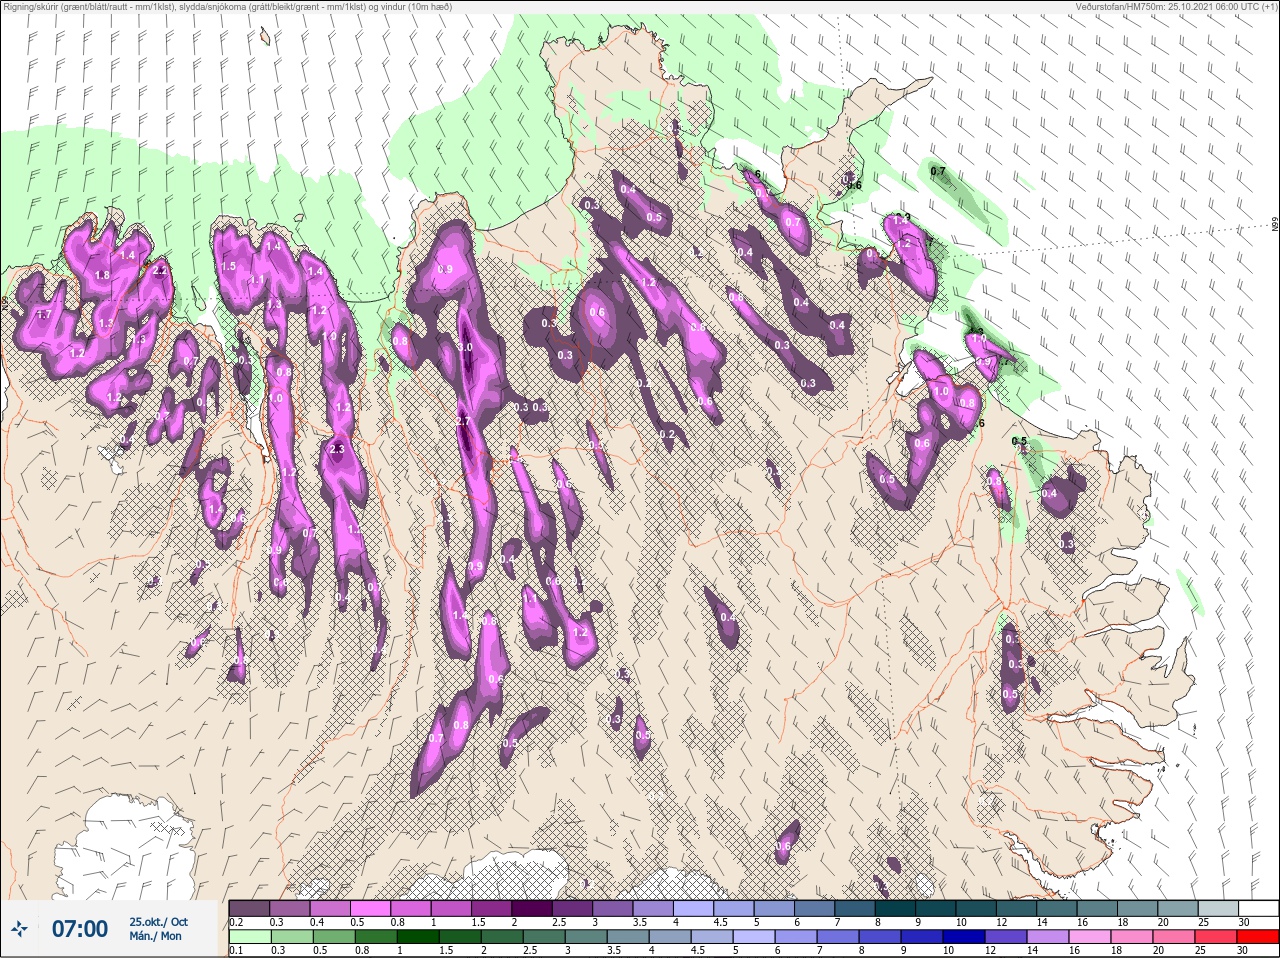This screenshot has width=1280, height=958.
Task: Click the 3.0 precipitation value on the map
Action: click(x=465, y=347)
